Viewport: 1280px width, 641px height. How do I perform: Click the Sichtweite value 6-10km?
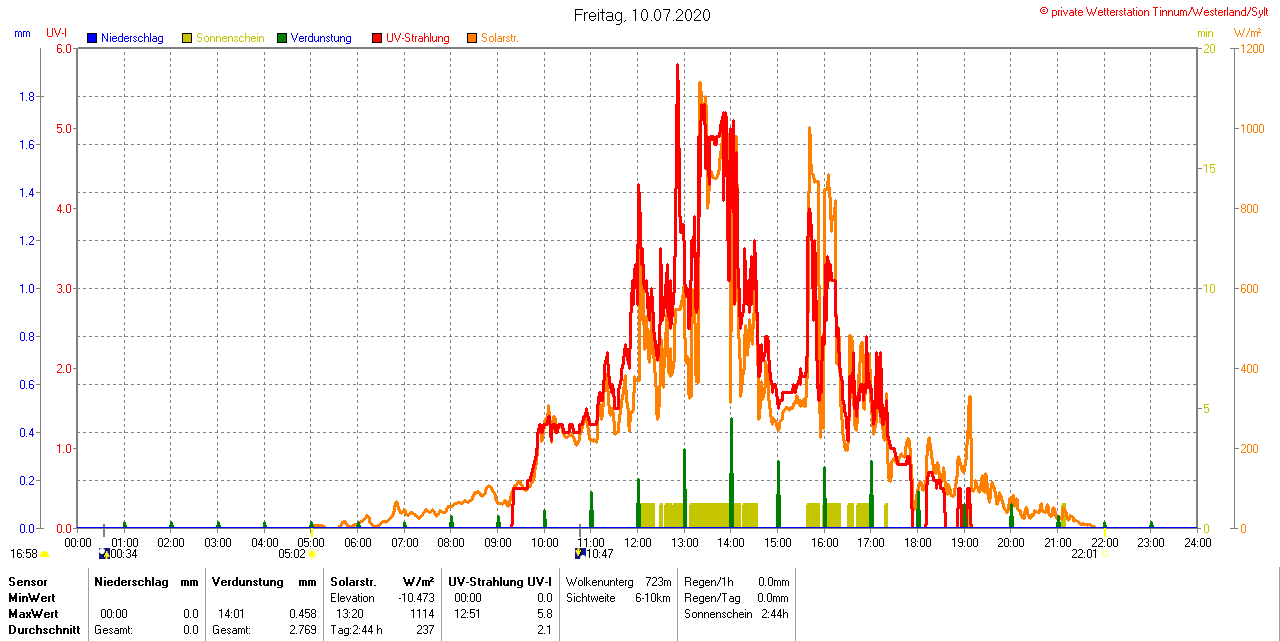tap(654, 597)
